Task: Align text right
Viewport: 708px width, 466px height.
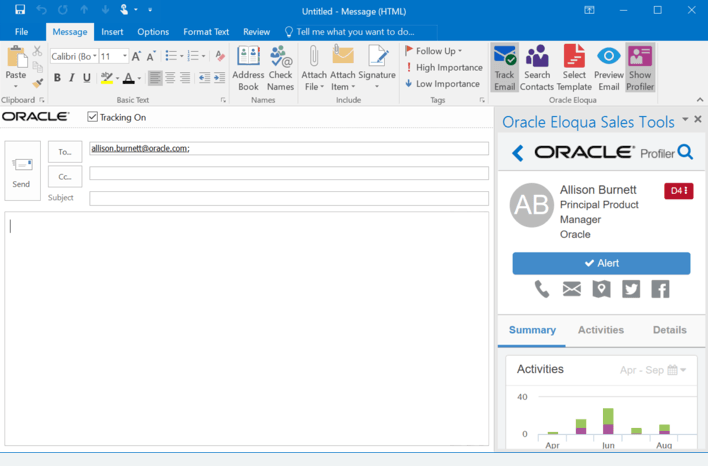Action: 185,78
